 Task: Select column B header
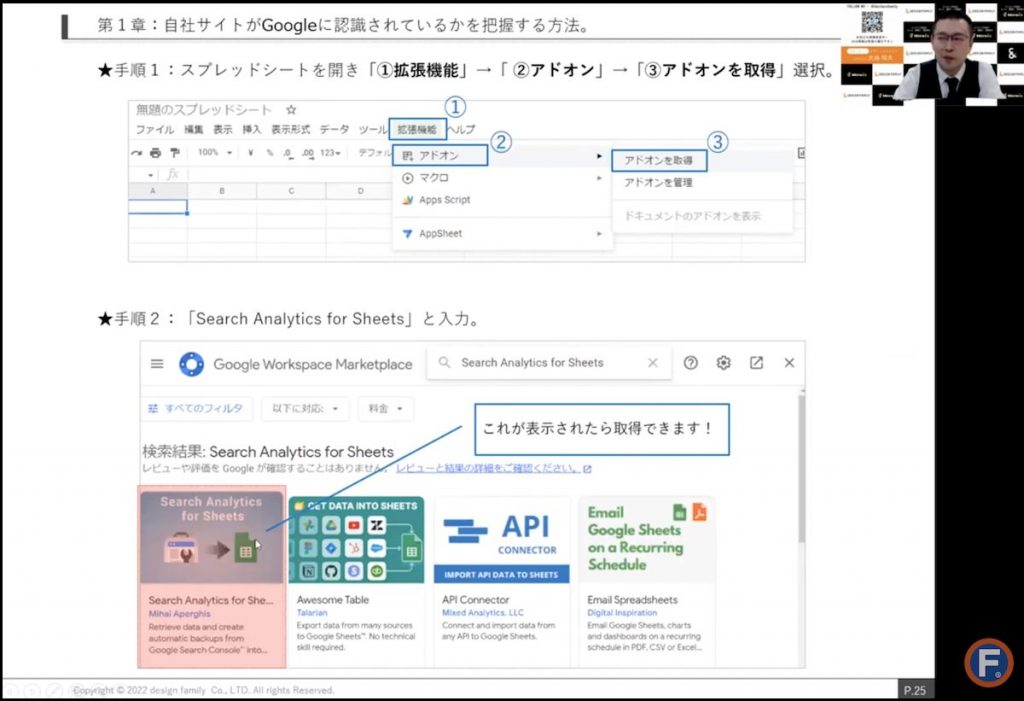tap(222, 191)
